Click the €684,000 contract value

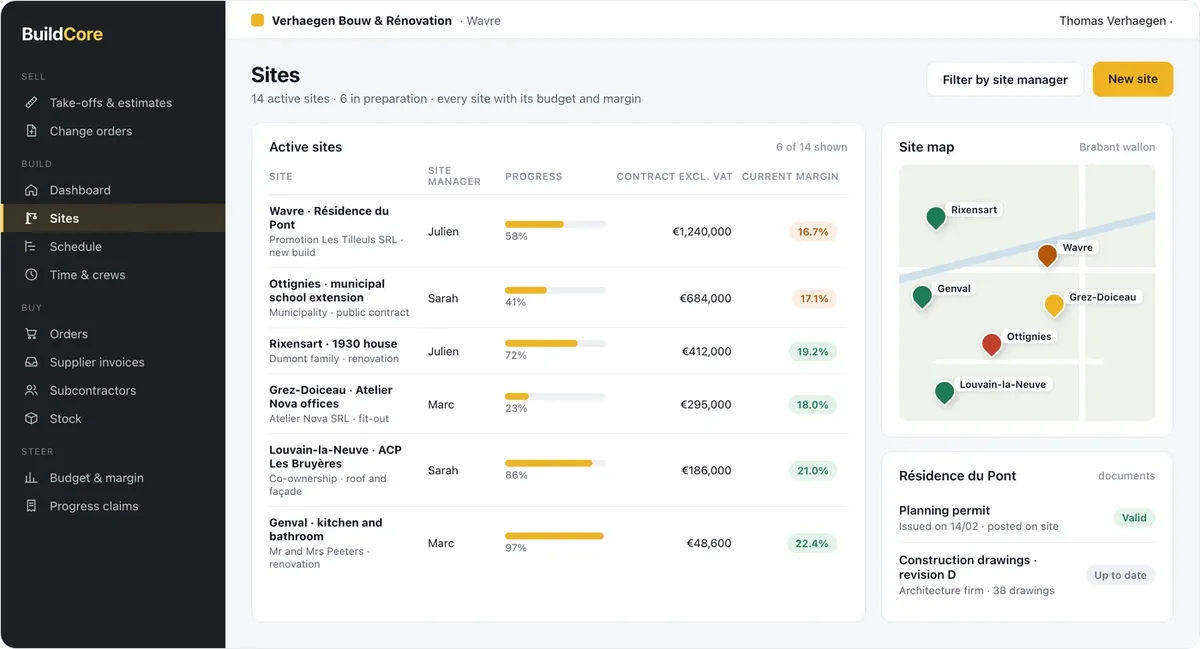pos(705,298)
